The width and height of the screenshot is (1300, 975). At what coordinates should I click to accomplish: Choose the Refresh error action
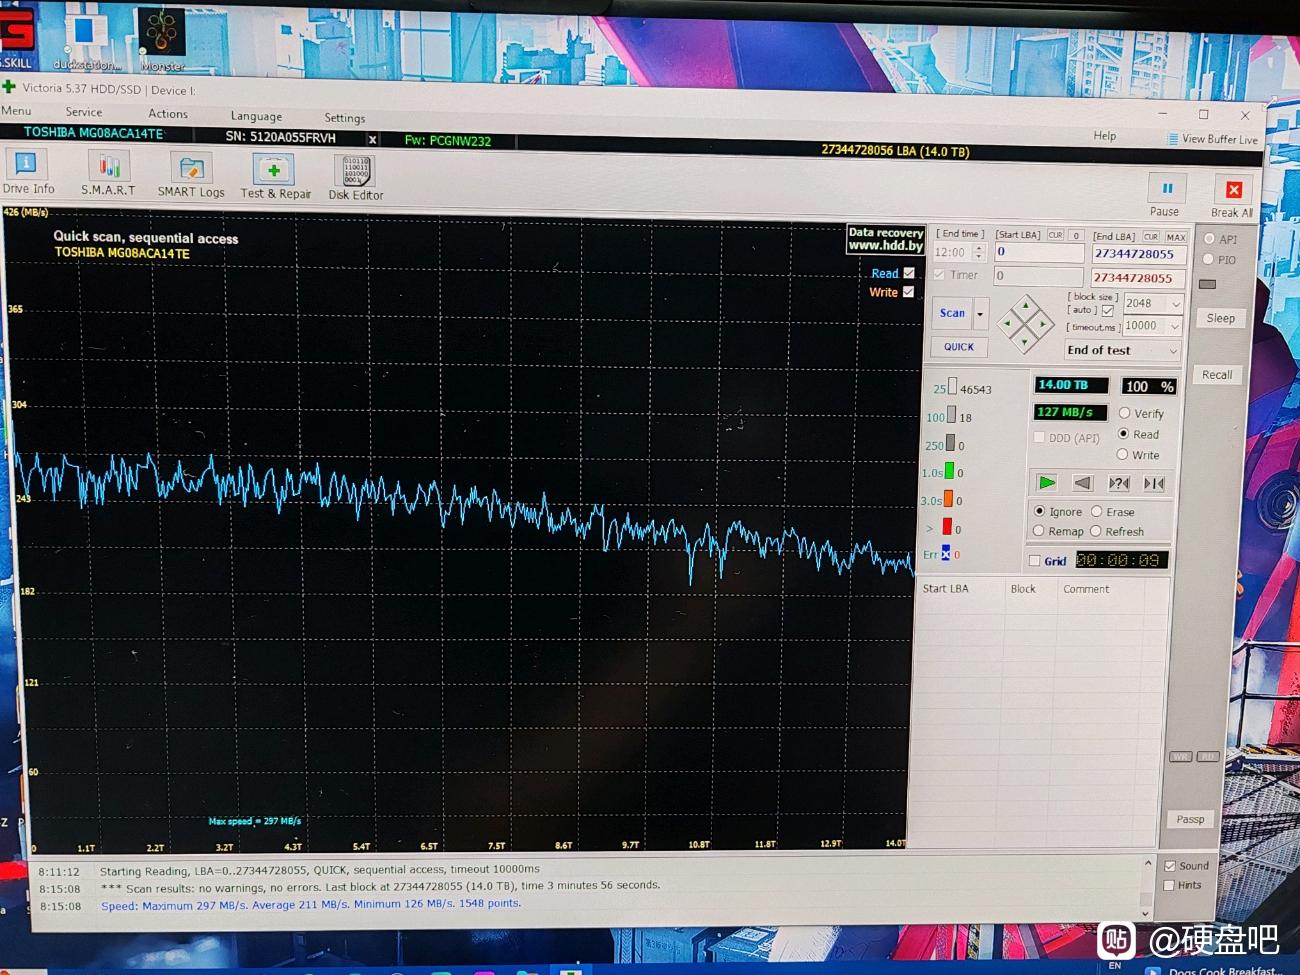[x=1096, y=531]
